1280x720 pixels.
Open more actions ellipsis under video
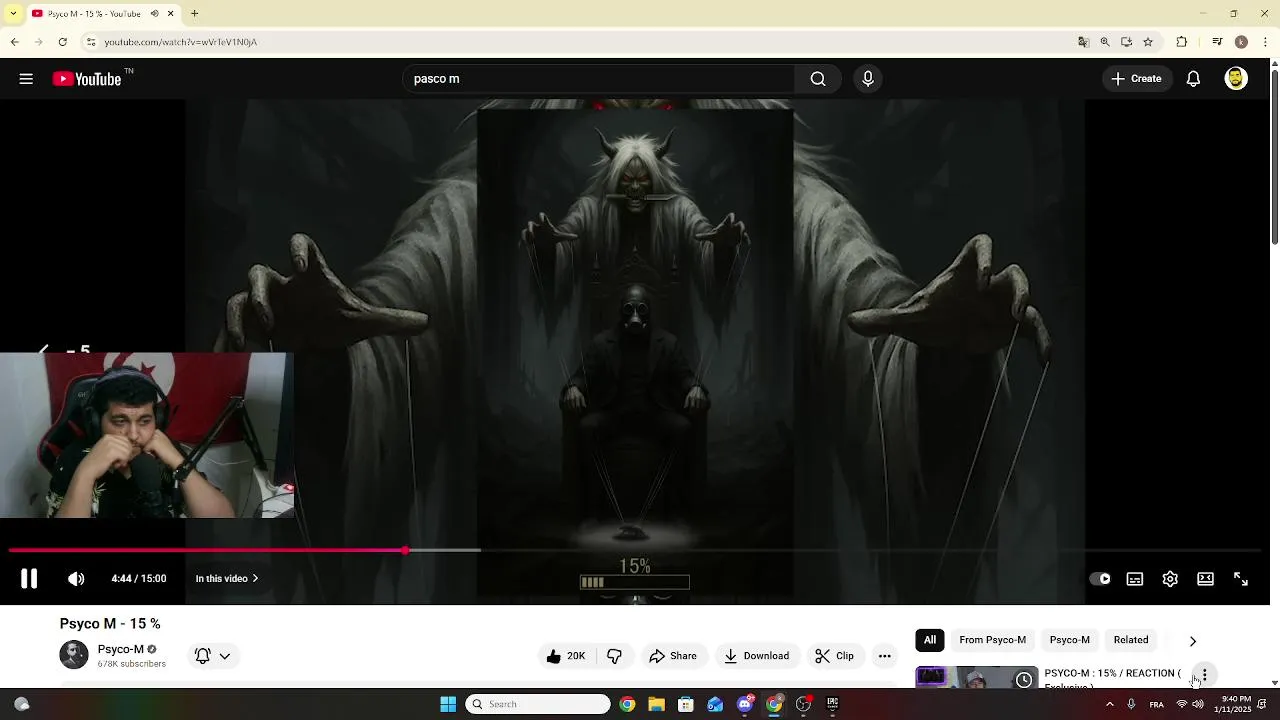click(884, 656)
